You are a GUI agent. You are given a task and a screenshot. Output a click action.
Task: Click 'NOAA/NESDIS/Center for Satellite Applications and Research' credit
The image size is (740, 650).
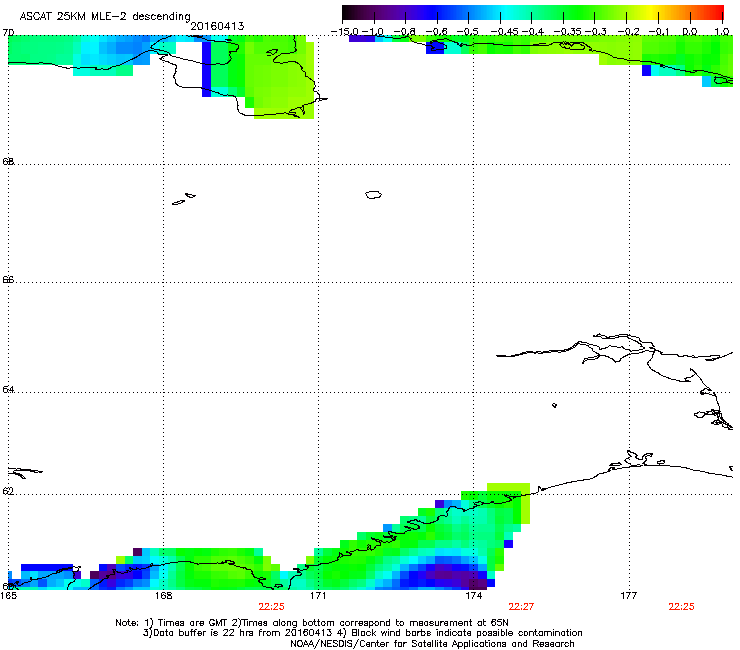pos(432,644)
